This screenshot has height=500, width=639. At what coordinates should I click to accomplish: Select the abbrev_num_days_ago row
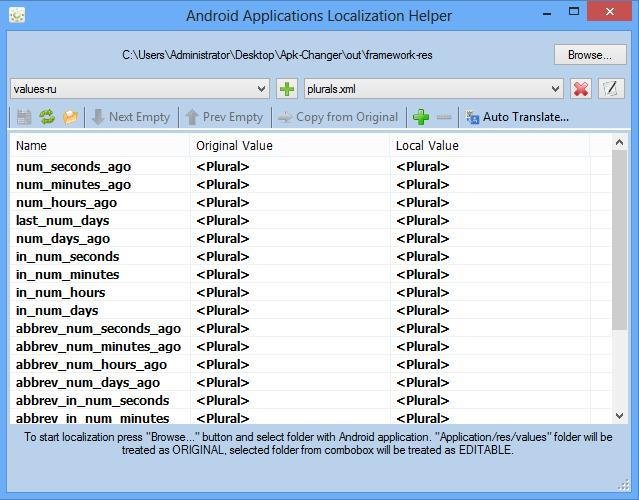click(311, 382)
